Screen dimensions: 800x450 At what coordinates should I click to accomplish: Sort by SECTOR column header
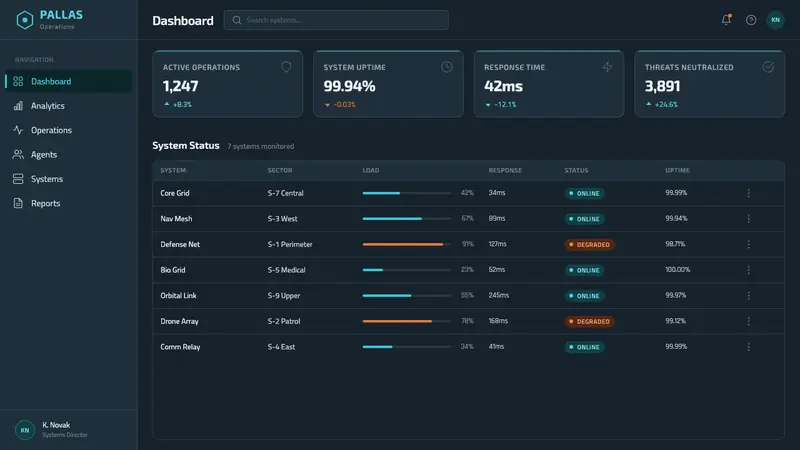(280, 170)
